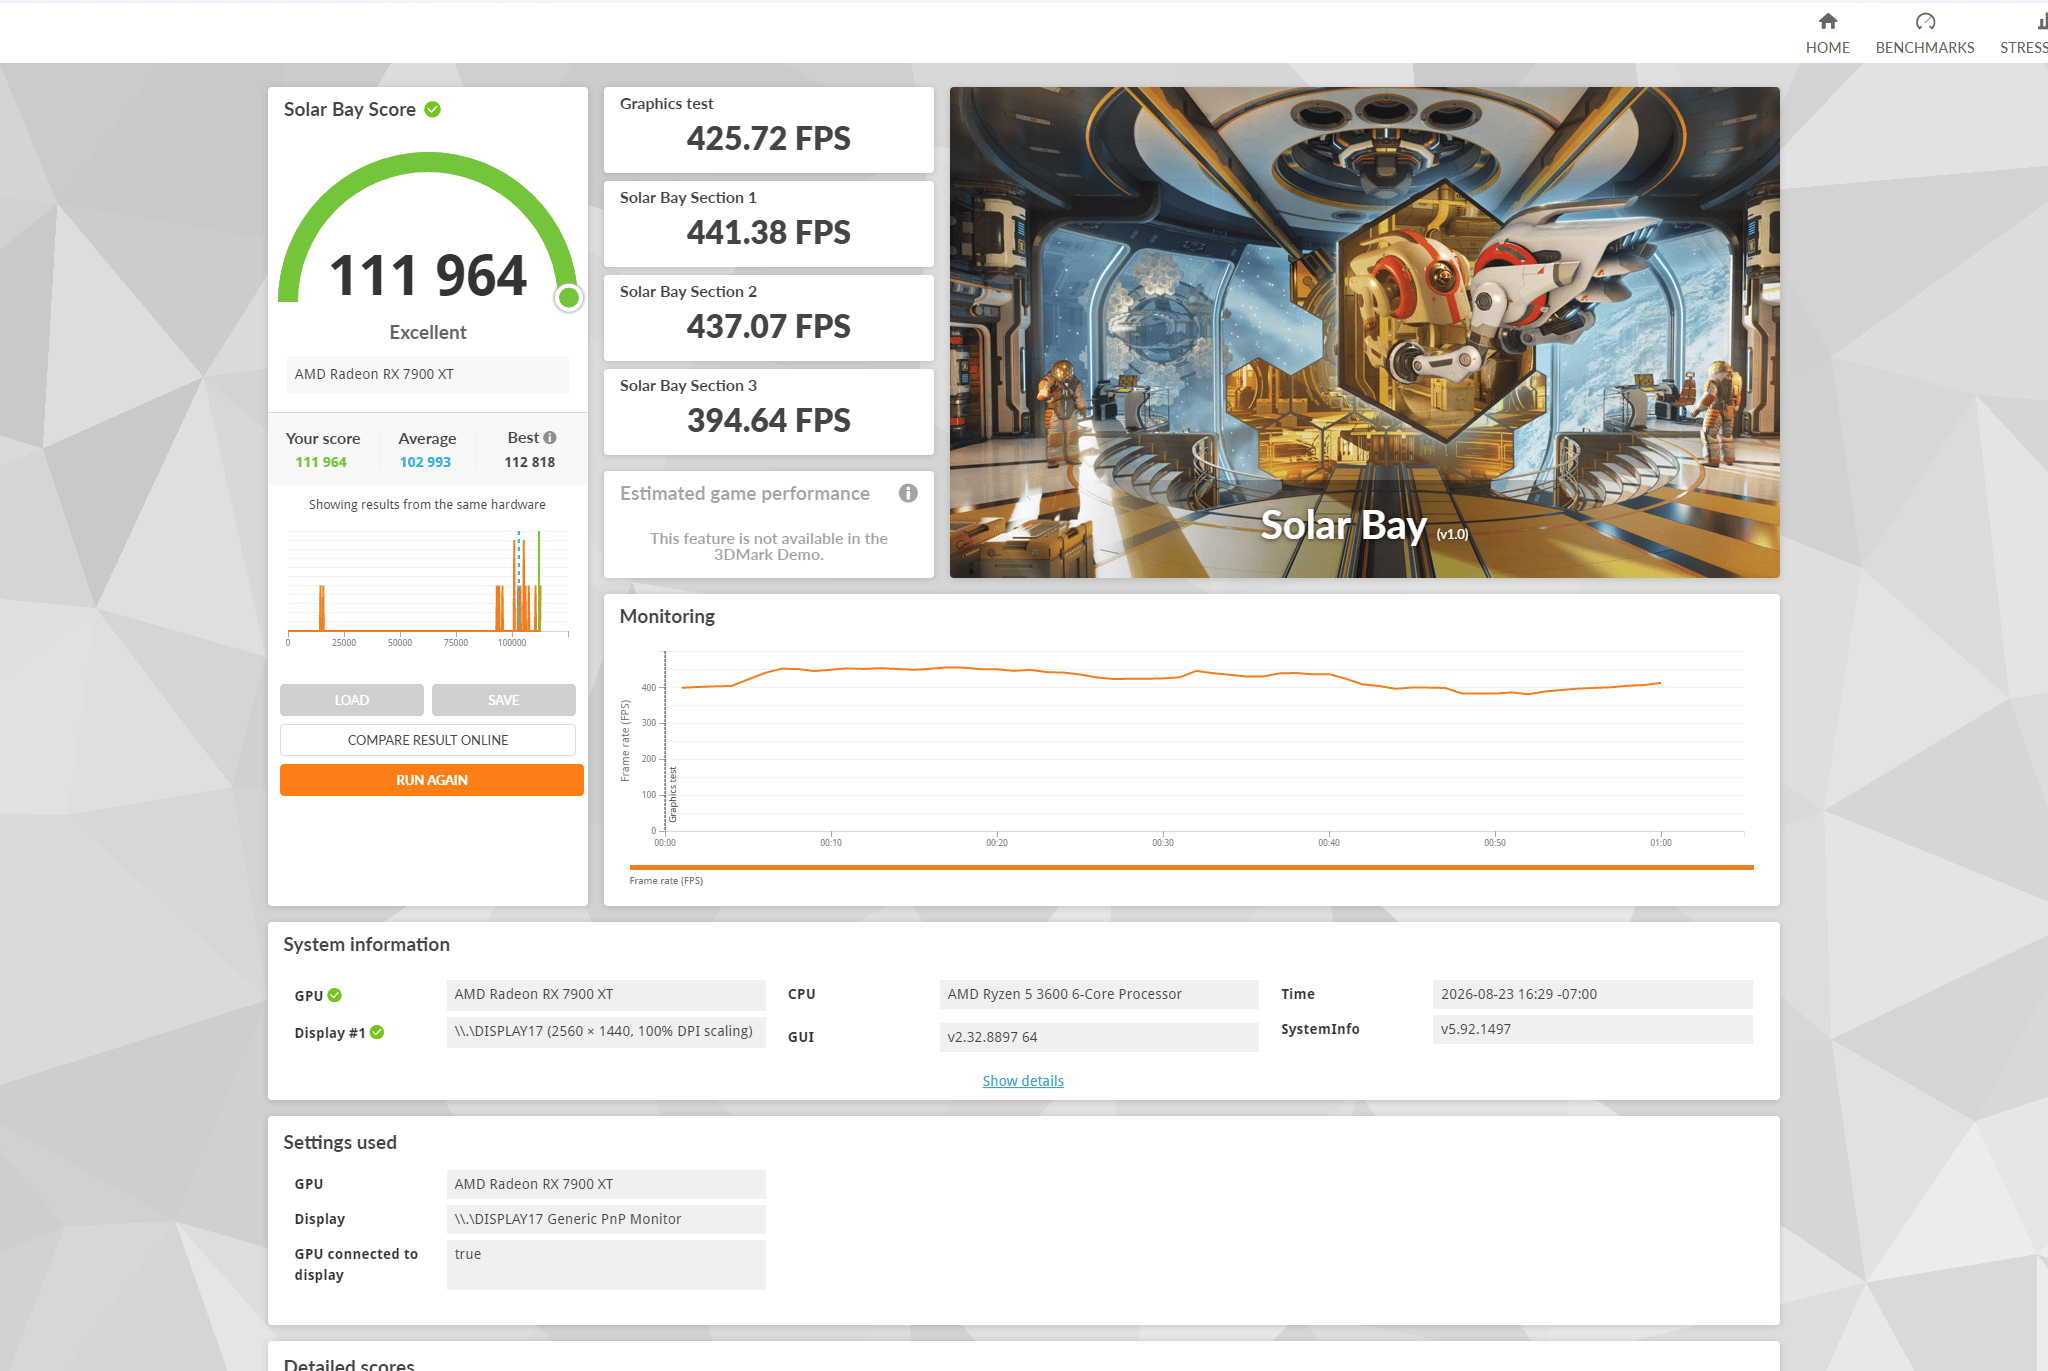Click the Monitoring panel heading
The width and height of the screenshot is (2048, 1371).
pyautogui.click(x=667, y=616)
